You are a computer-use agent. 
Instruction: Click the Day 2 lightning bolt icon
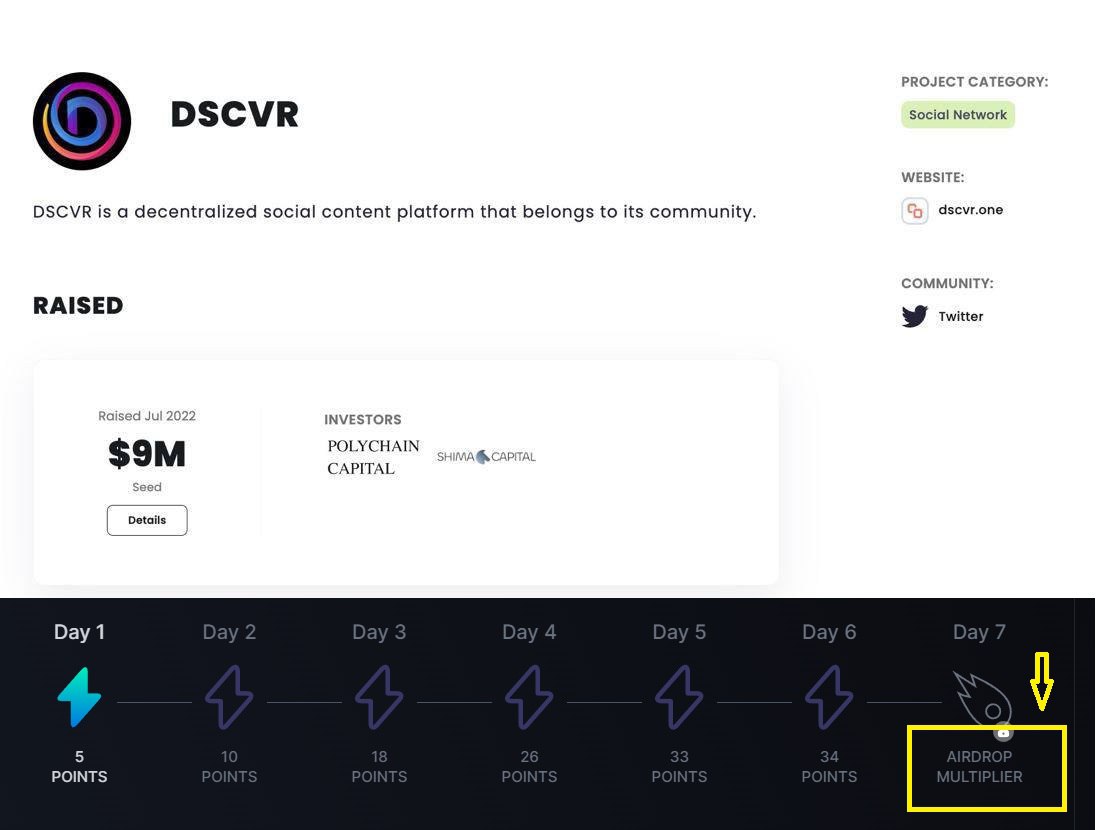[229, 697]
